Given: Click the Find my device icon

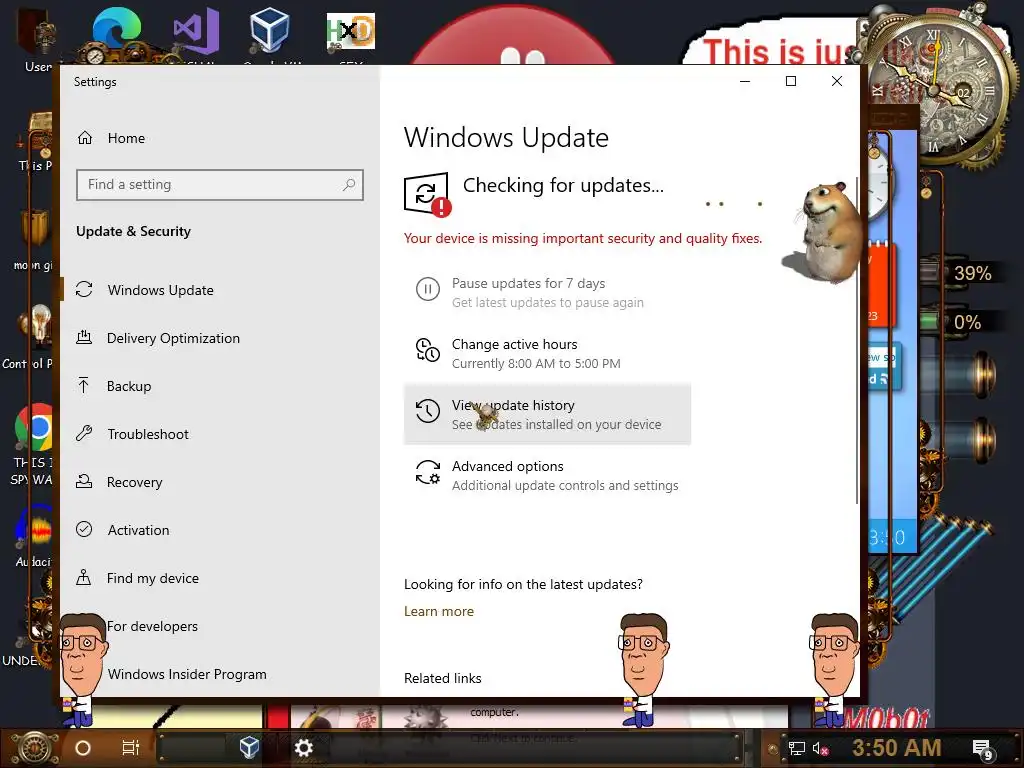Looking at the screenshot, I should (x=84, y=577).
